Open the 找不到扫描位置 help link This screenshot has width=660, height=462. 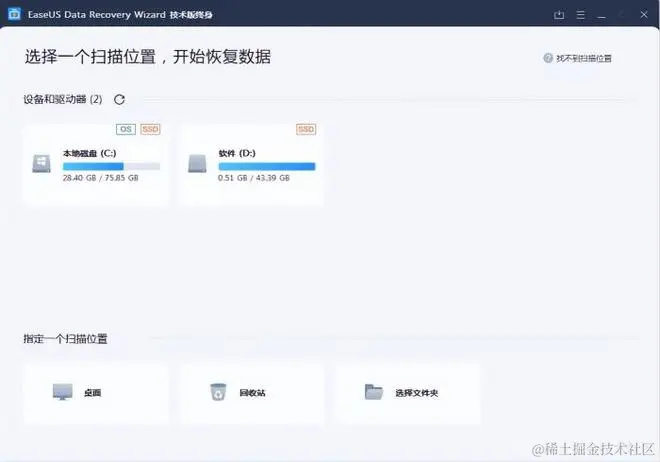coord(583,58)
